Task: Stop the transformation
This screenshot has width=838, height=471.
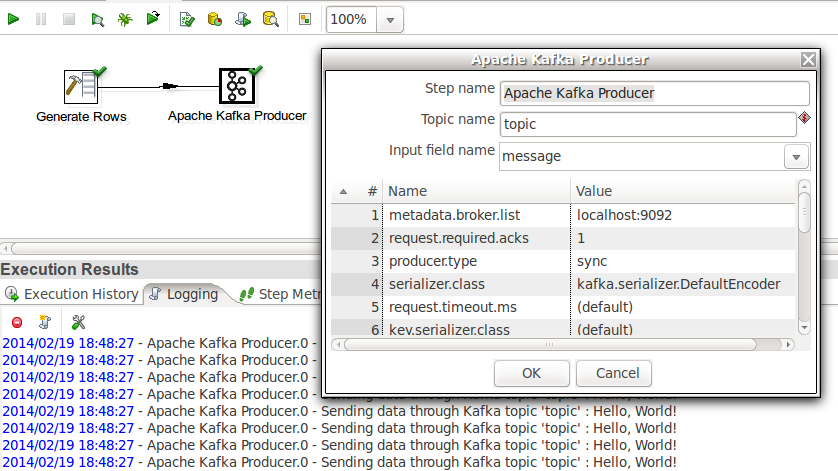Action: click(69, 20)
